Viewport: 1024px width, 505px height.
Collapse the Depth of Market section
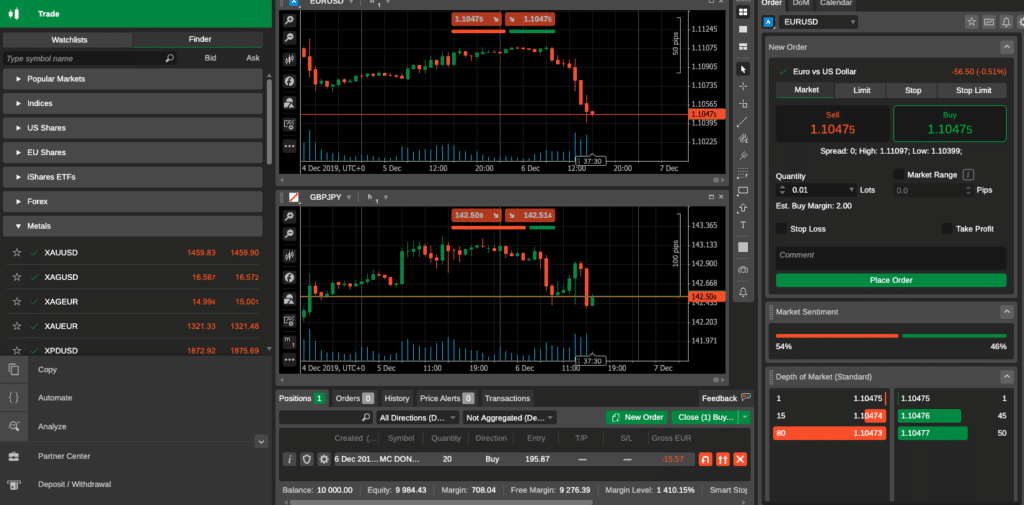point(1006,377)
